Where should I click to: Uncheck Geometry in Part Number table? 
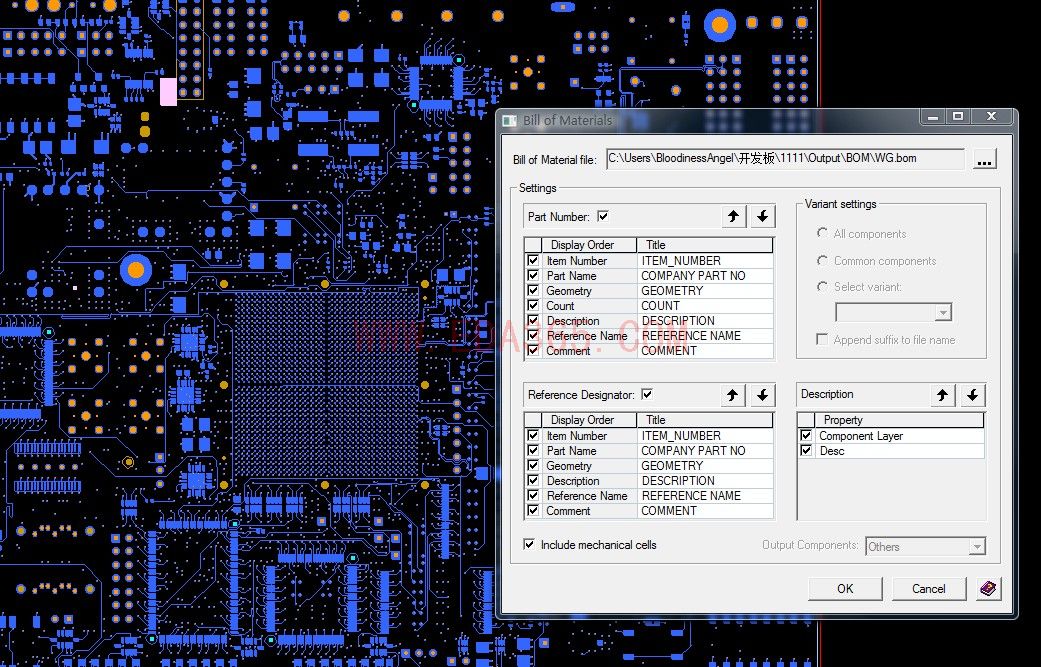click(x=533, y=290)
